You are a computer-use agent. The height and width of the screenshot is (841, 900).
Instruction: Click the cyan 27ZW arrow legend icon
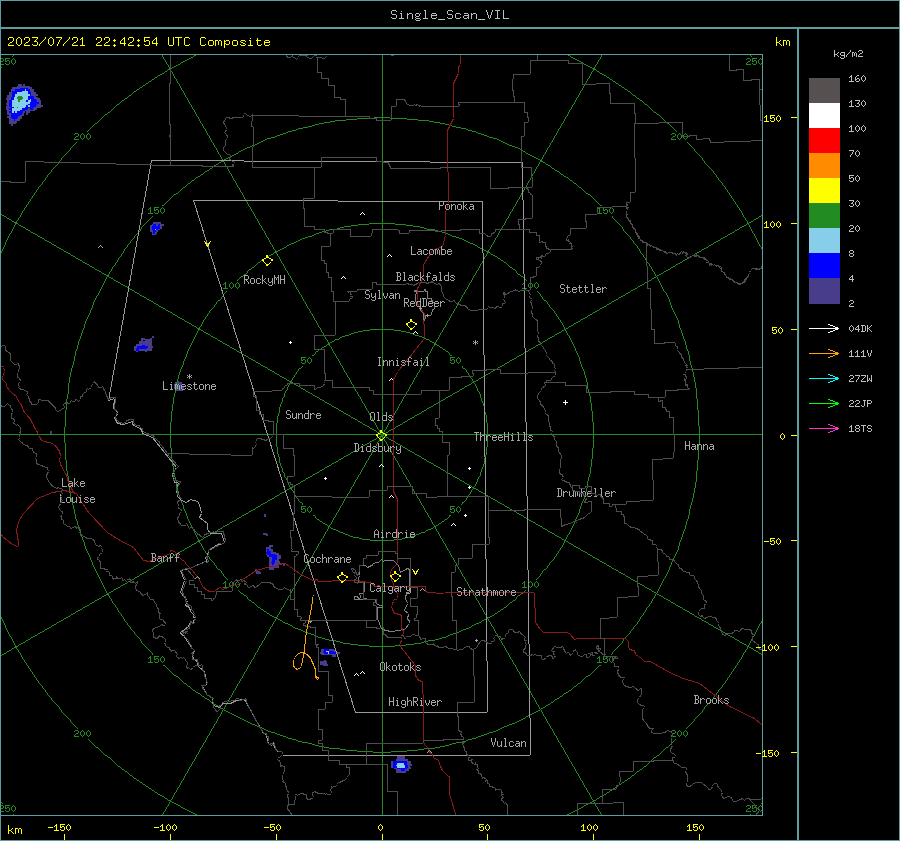pos(824,378)
